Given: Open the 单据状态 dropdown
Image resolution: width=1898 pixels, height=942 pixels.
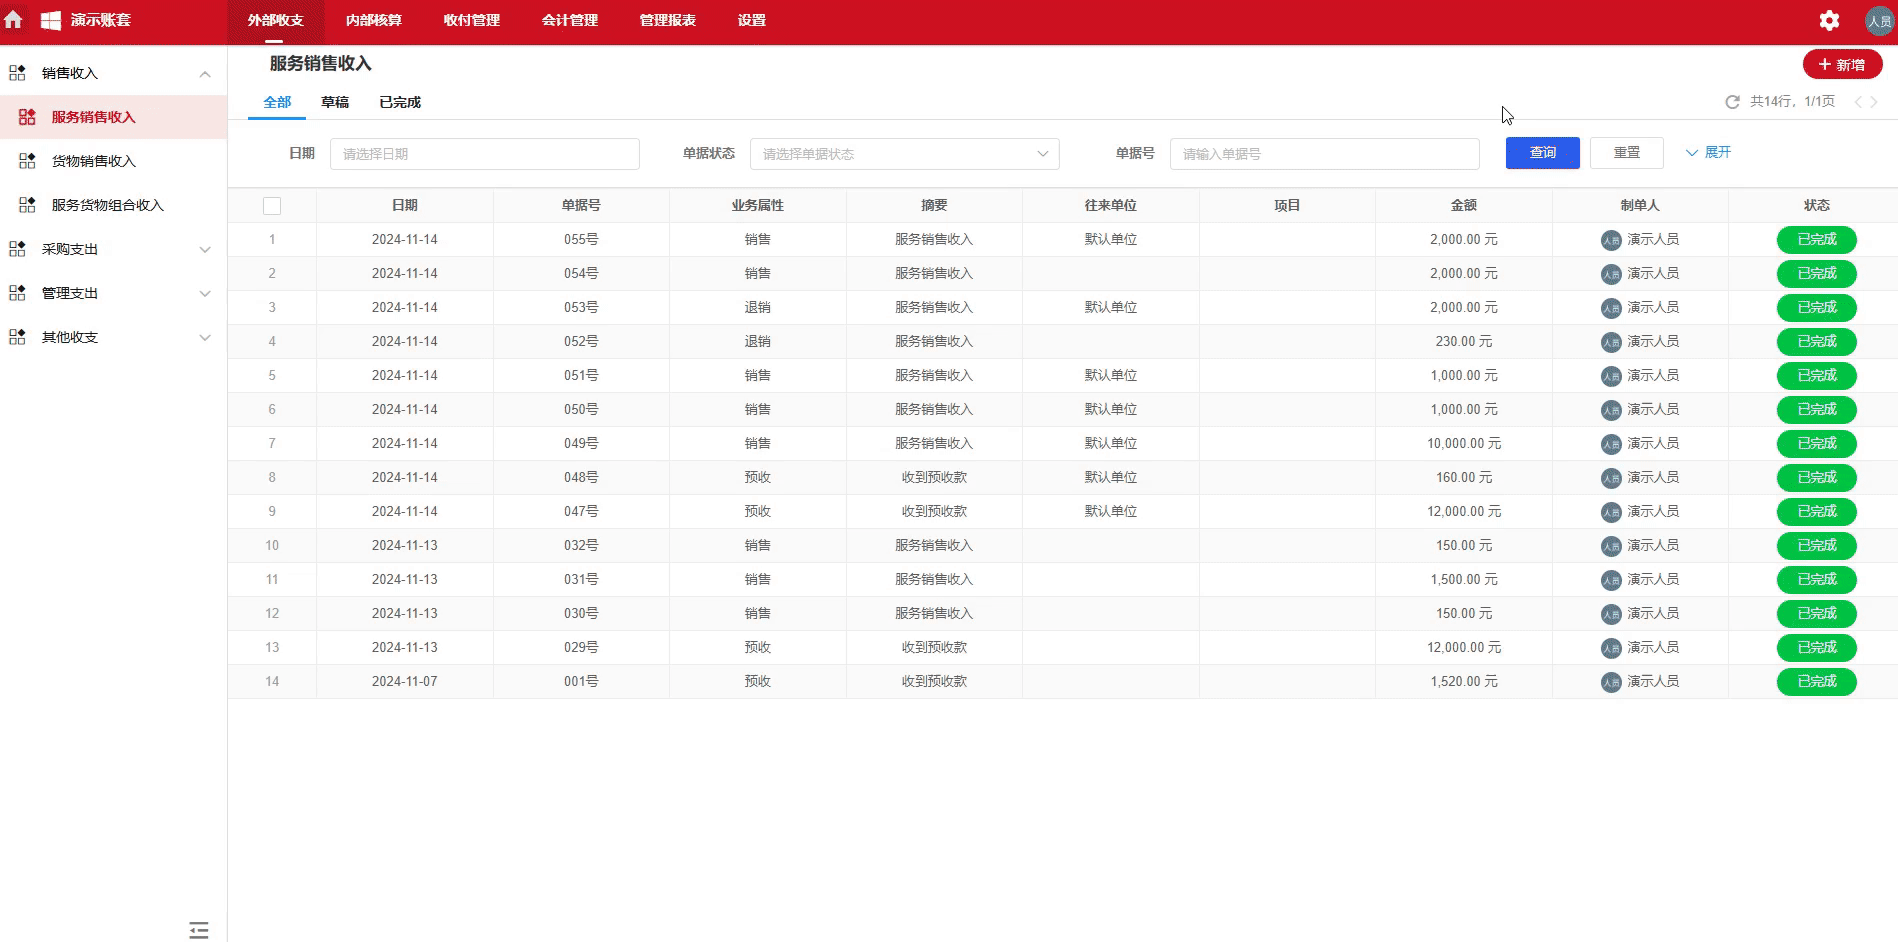Looking at the screenshot, I should (x=902, y=153).
